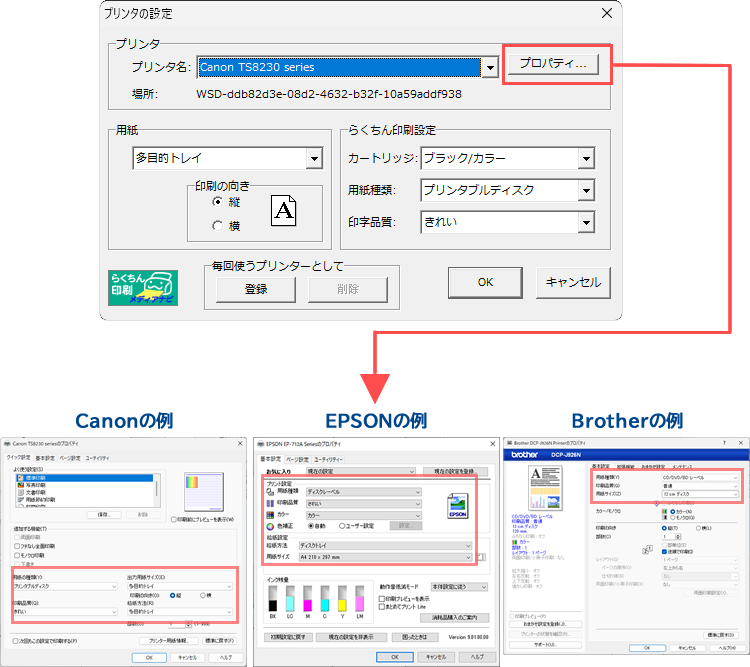Click 色補正 color wheel icon in EPSON window
750x667 pixels.
[270, 526]
